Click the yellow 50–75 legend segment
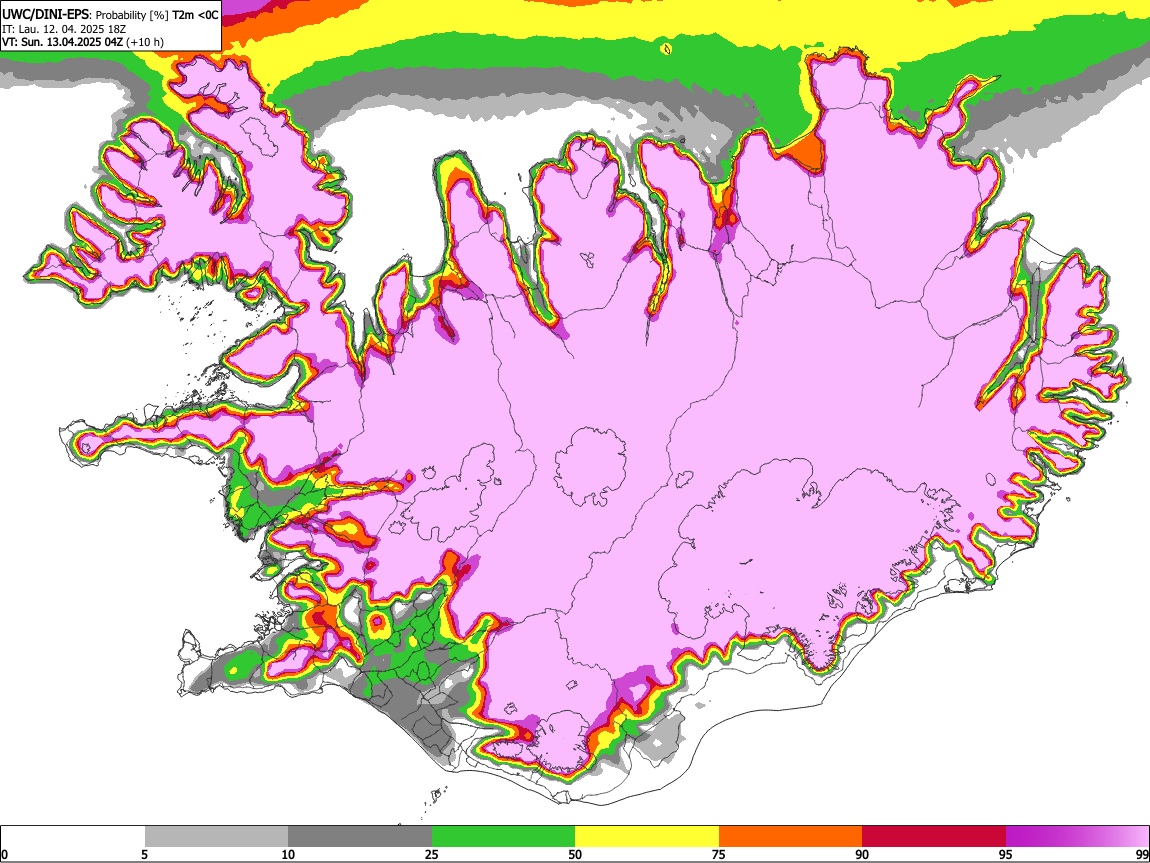This screenshot has width=1150, height=863. pyautogui.click(x=647, y=837)
